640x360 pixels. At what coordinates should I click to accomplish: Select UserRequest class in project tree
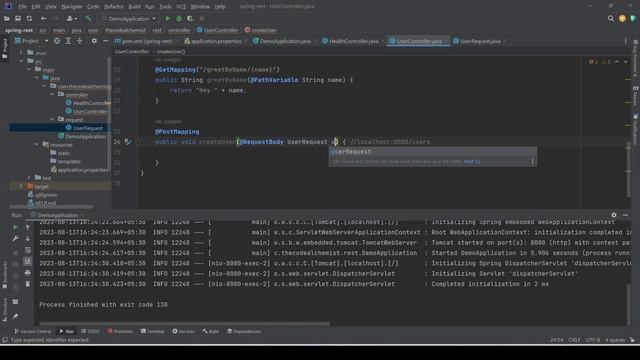point(88,128)
